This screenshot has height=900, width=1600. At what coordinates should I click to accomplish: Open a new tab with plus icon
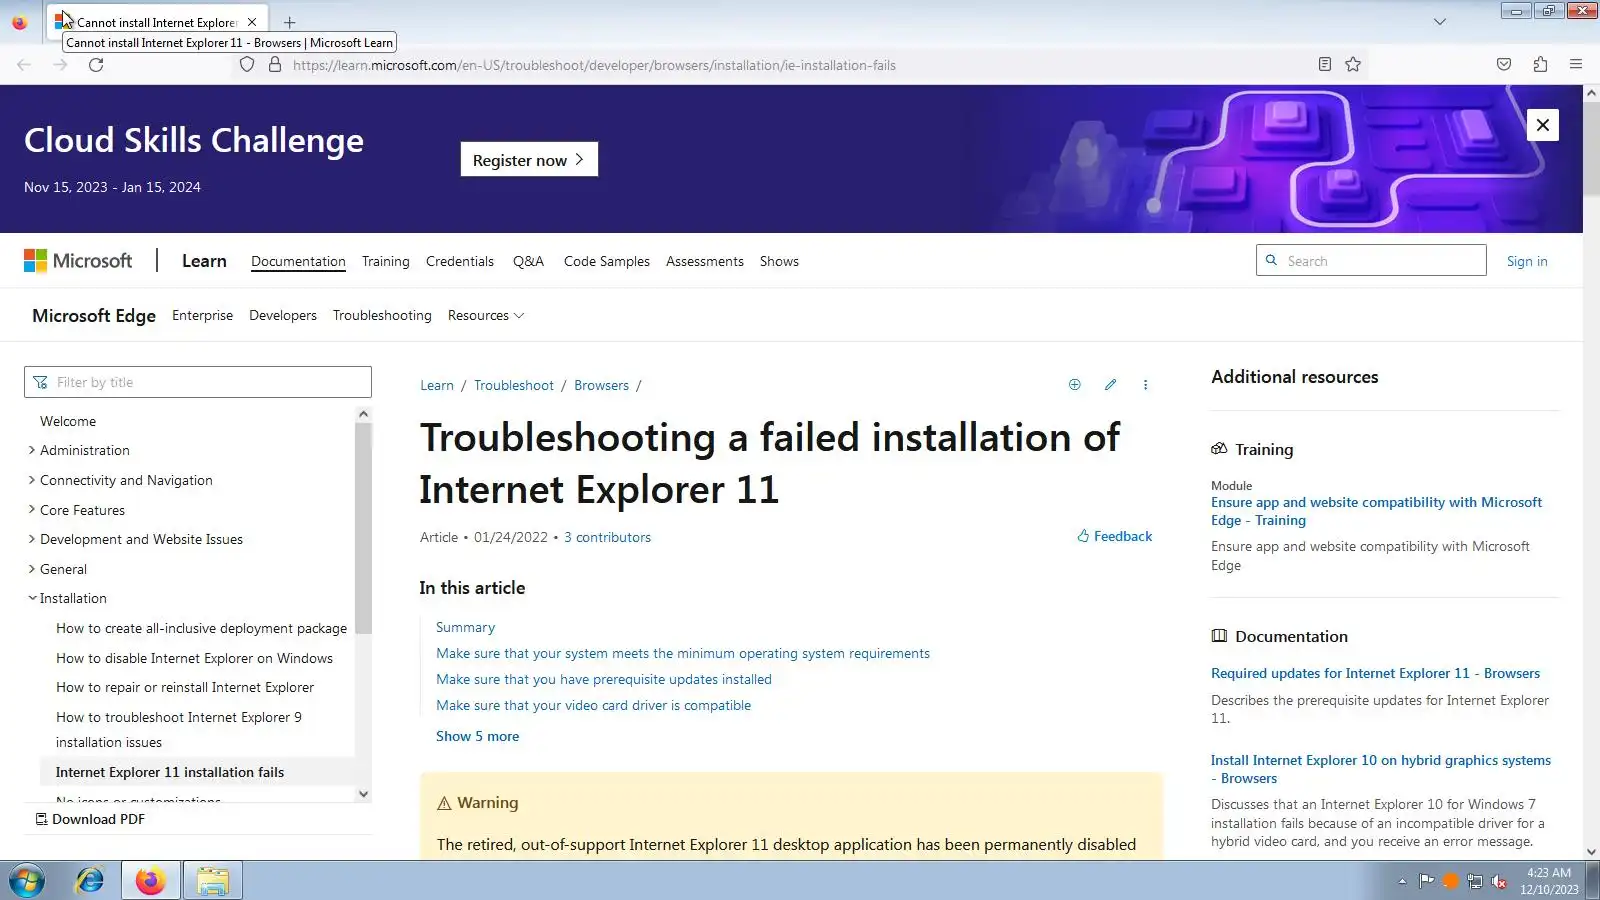pos(290,22)
